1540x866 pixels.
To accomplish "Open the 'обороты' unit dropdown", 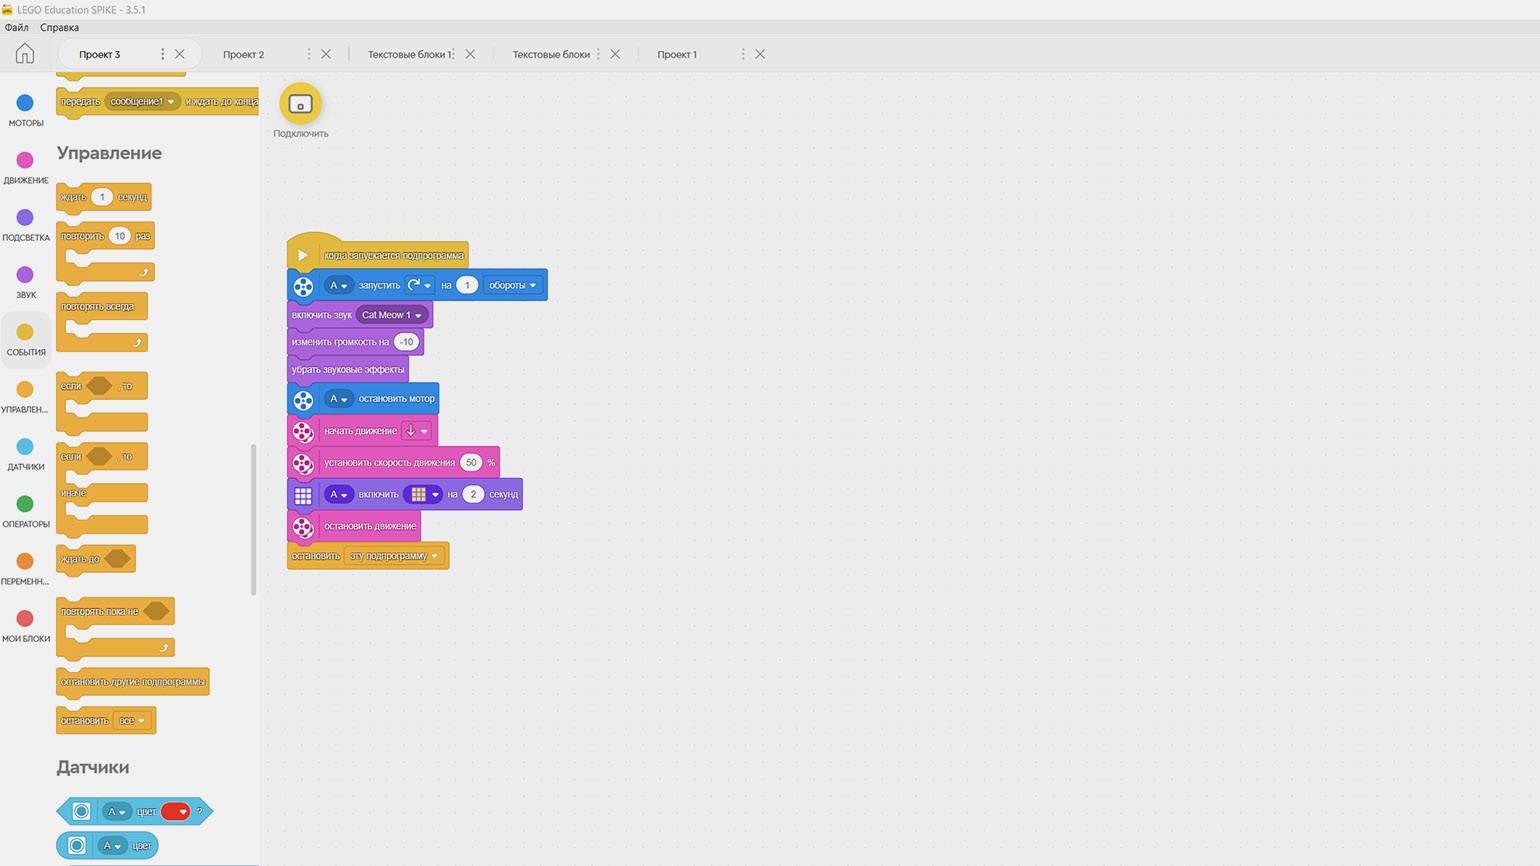I will pos(512,286).
